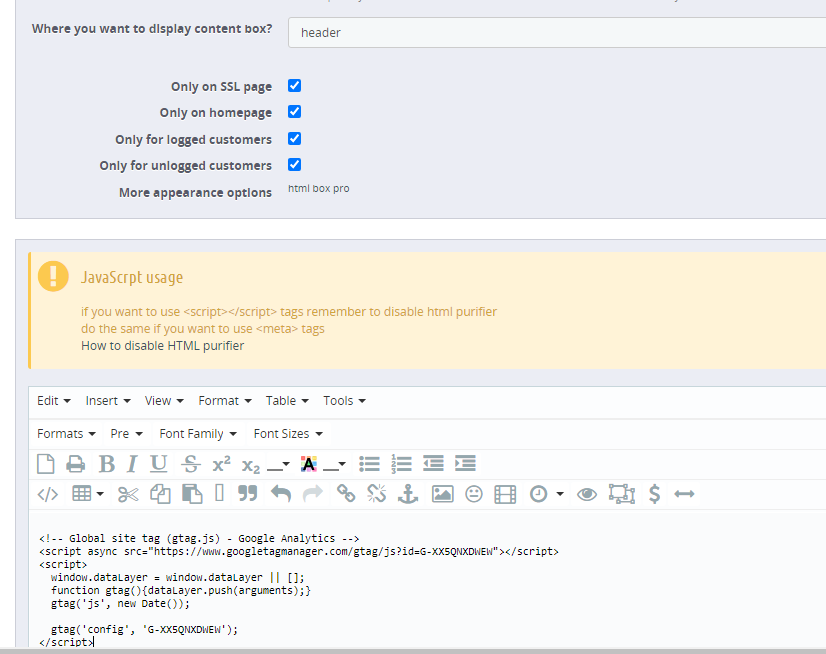The image size is (826, 654).
Task: Click the Redo arrow icon
Action: [x=313, y=494]
